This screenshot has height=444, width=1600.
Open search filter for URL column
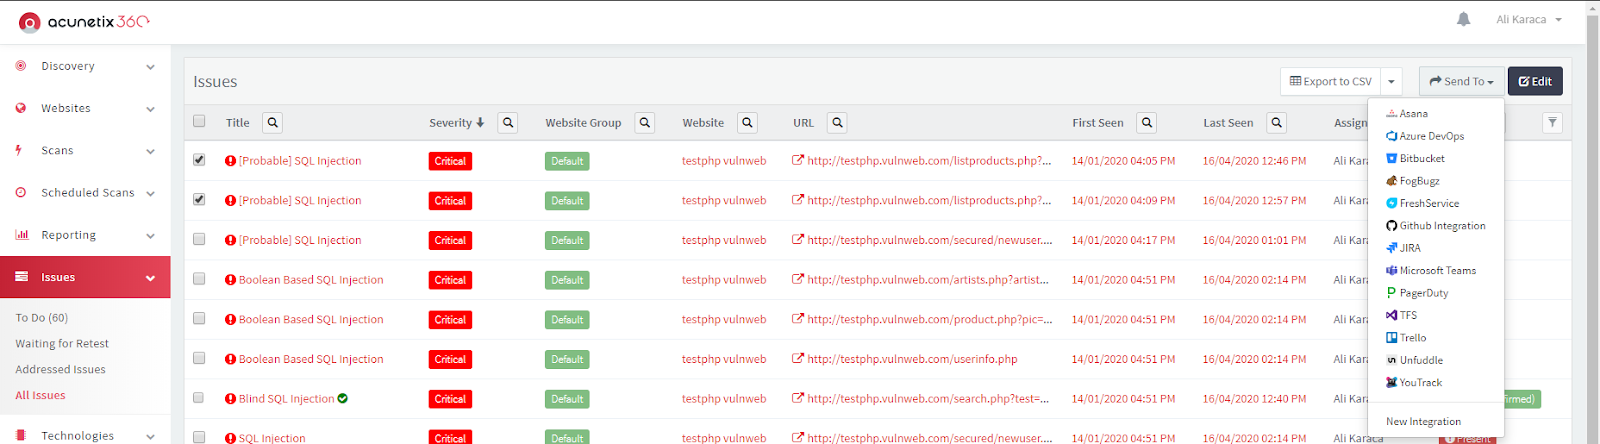(x=838, y=122)
